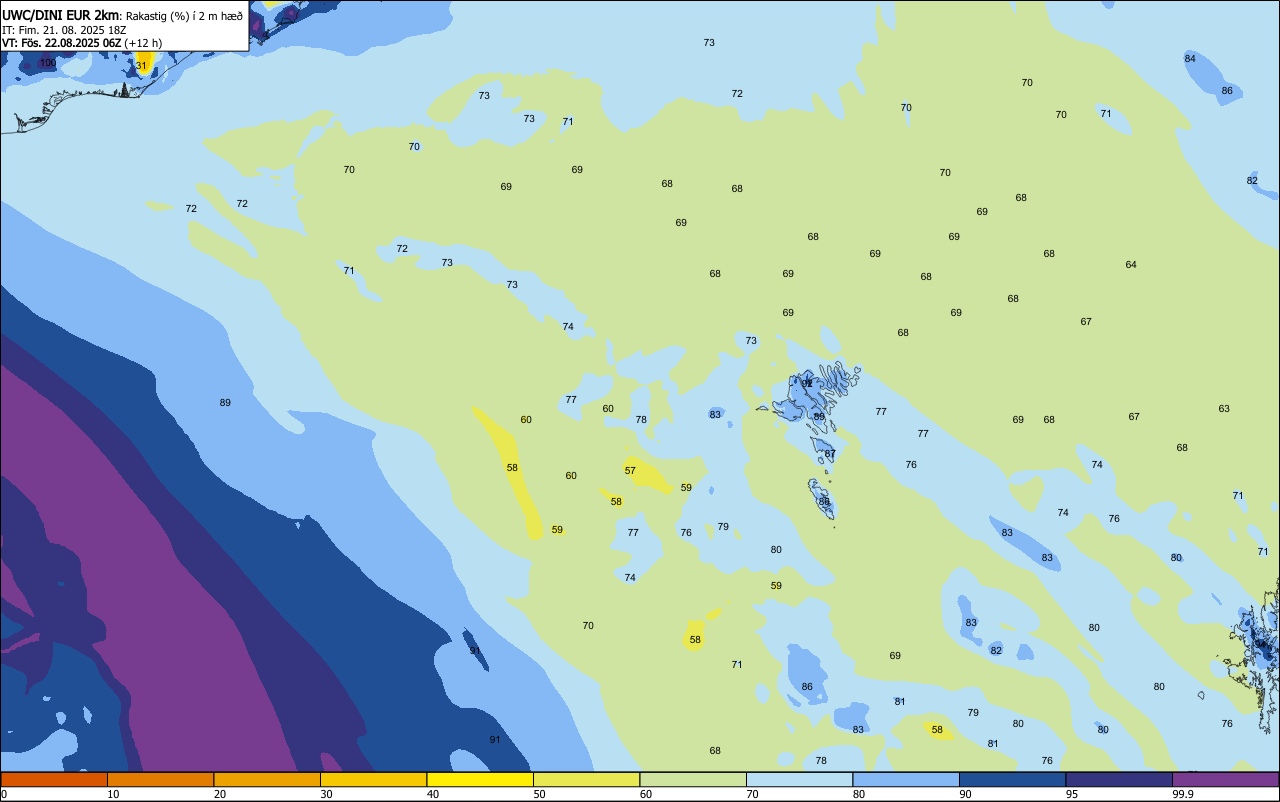Click the legend tick label '95'

(x=1073, y=794)
